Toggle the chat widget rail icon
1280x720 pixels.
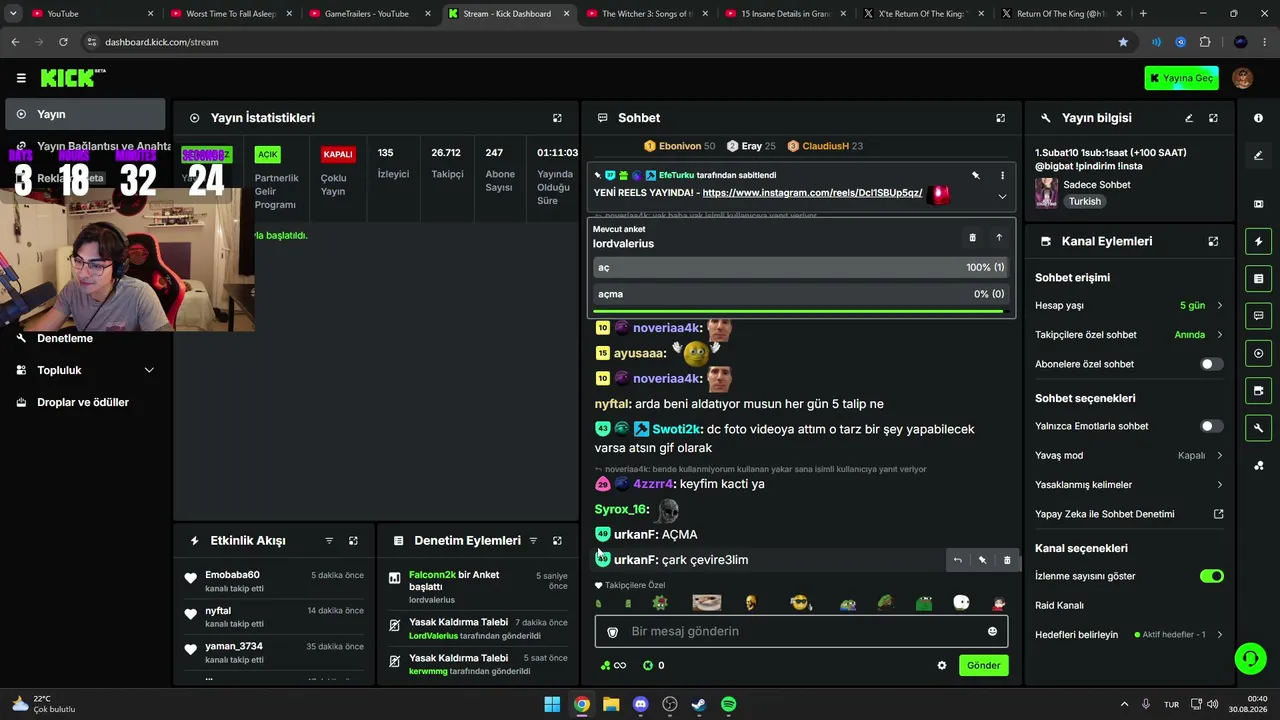[x=1258, y=316]
